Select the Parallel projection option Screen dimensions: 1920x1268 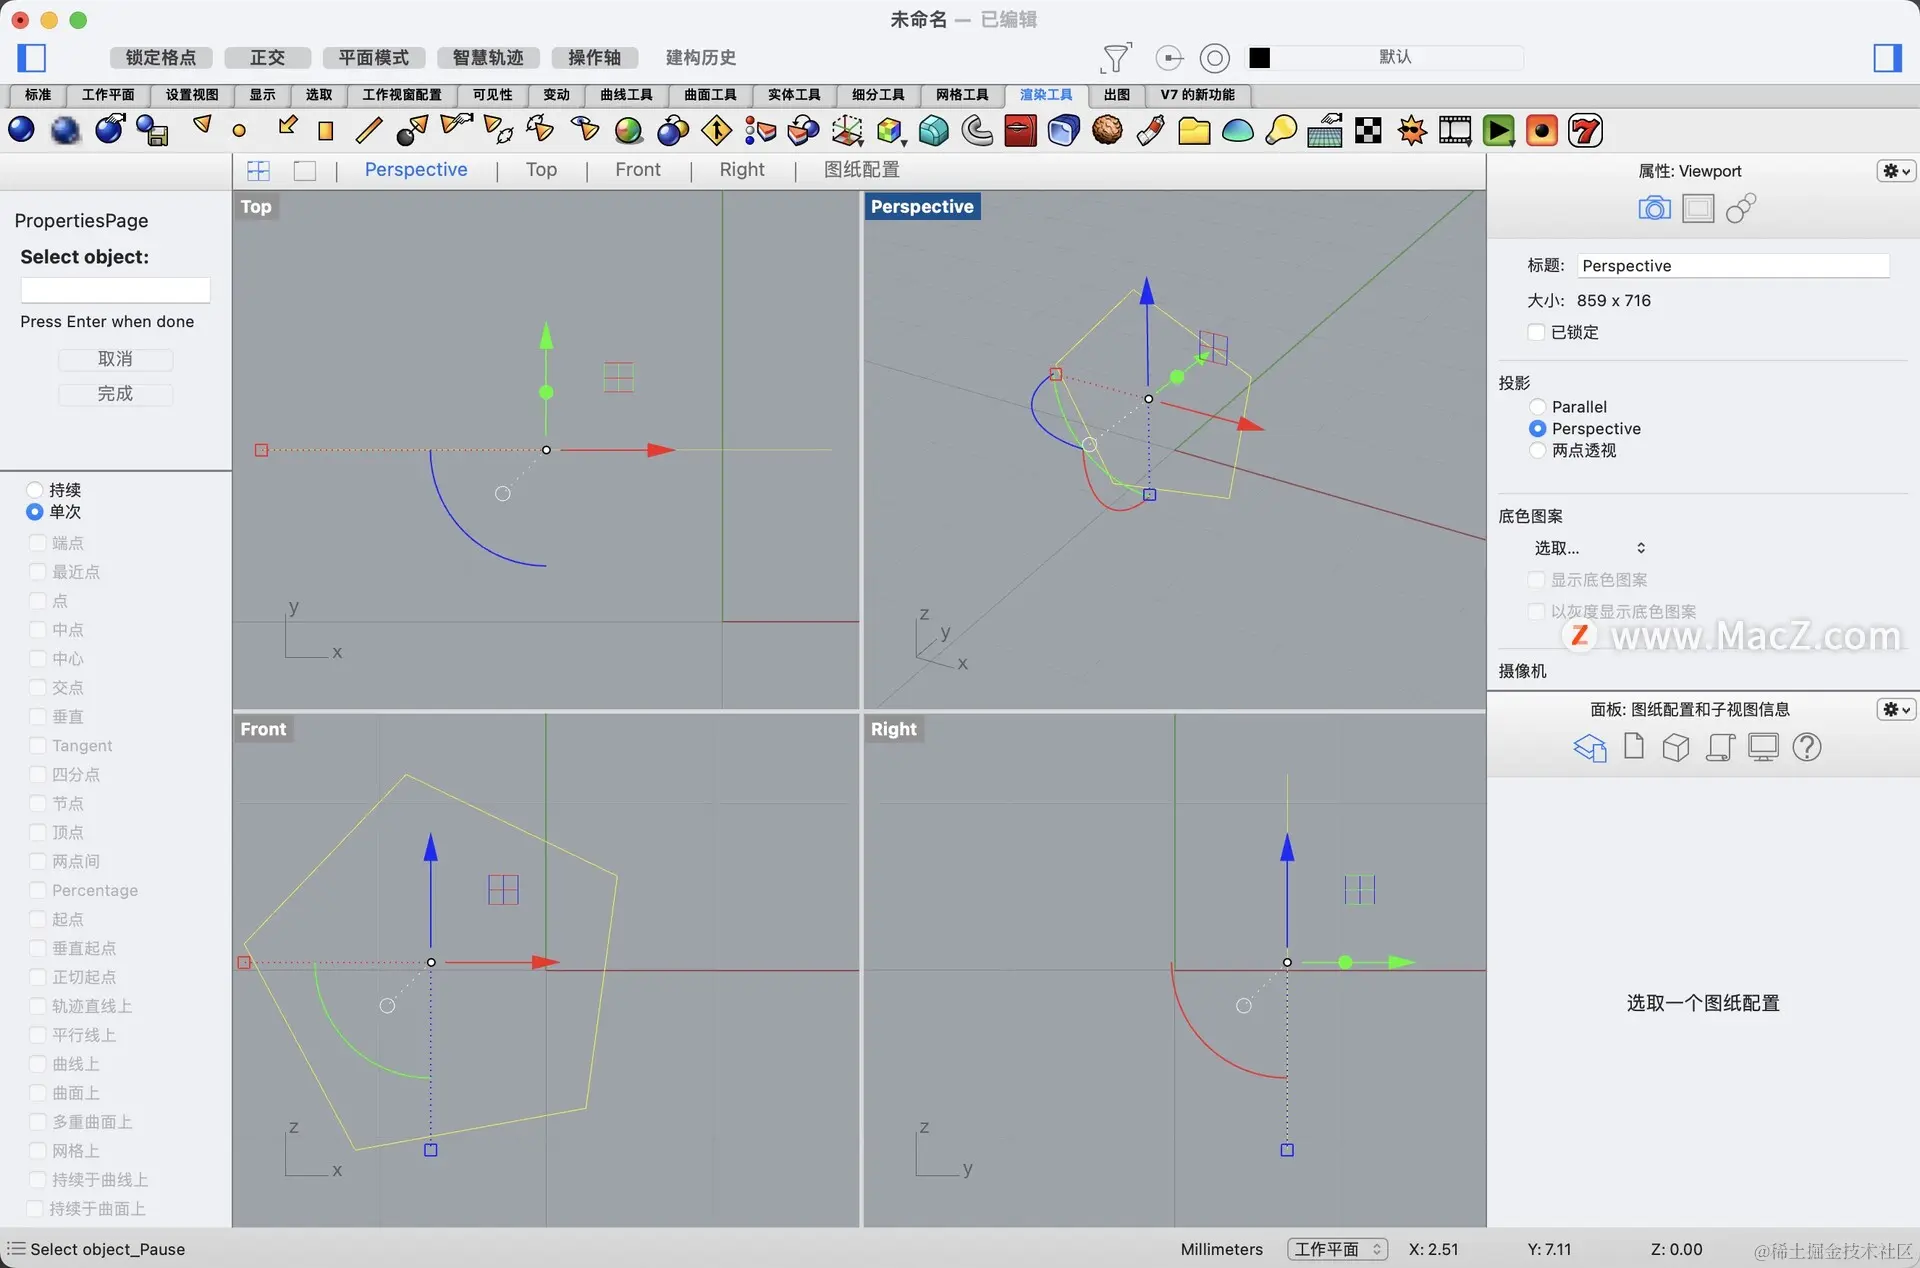point(1538,407)
